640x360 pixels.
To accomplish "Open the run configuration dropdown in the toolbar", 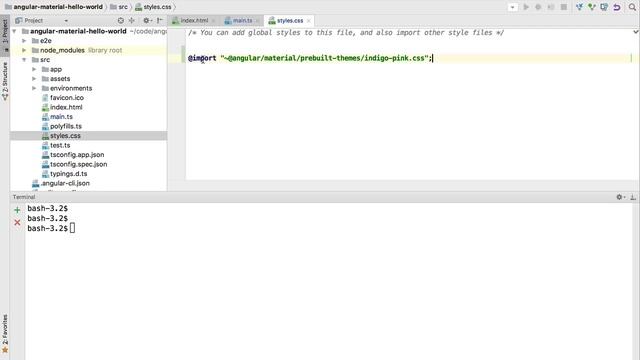I will point(512,7).
